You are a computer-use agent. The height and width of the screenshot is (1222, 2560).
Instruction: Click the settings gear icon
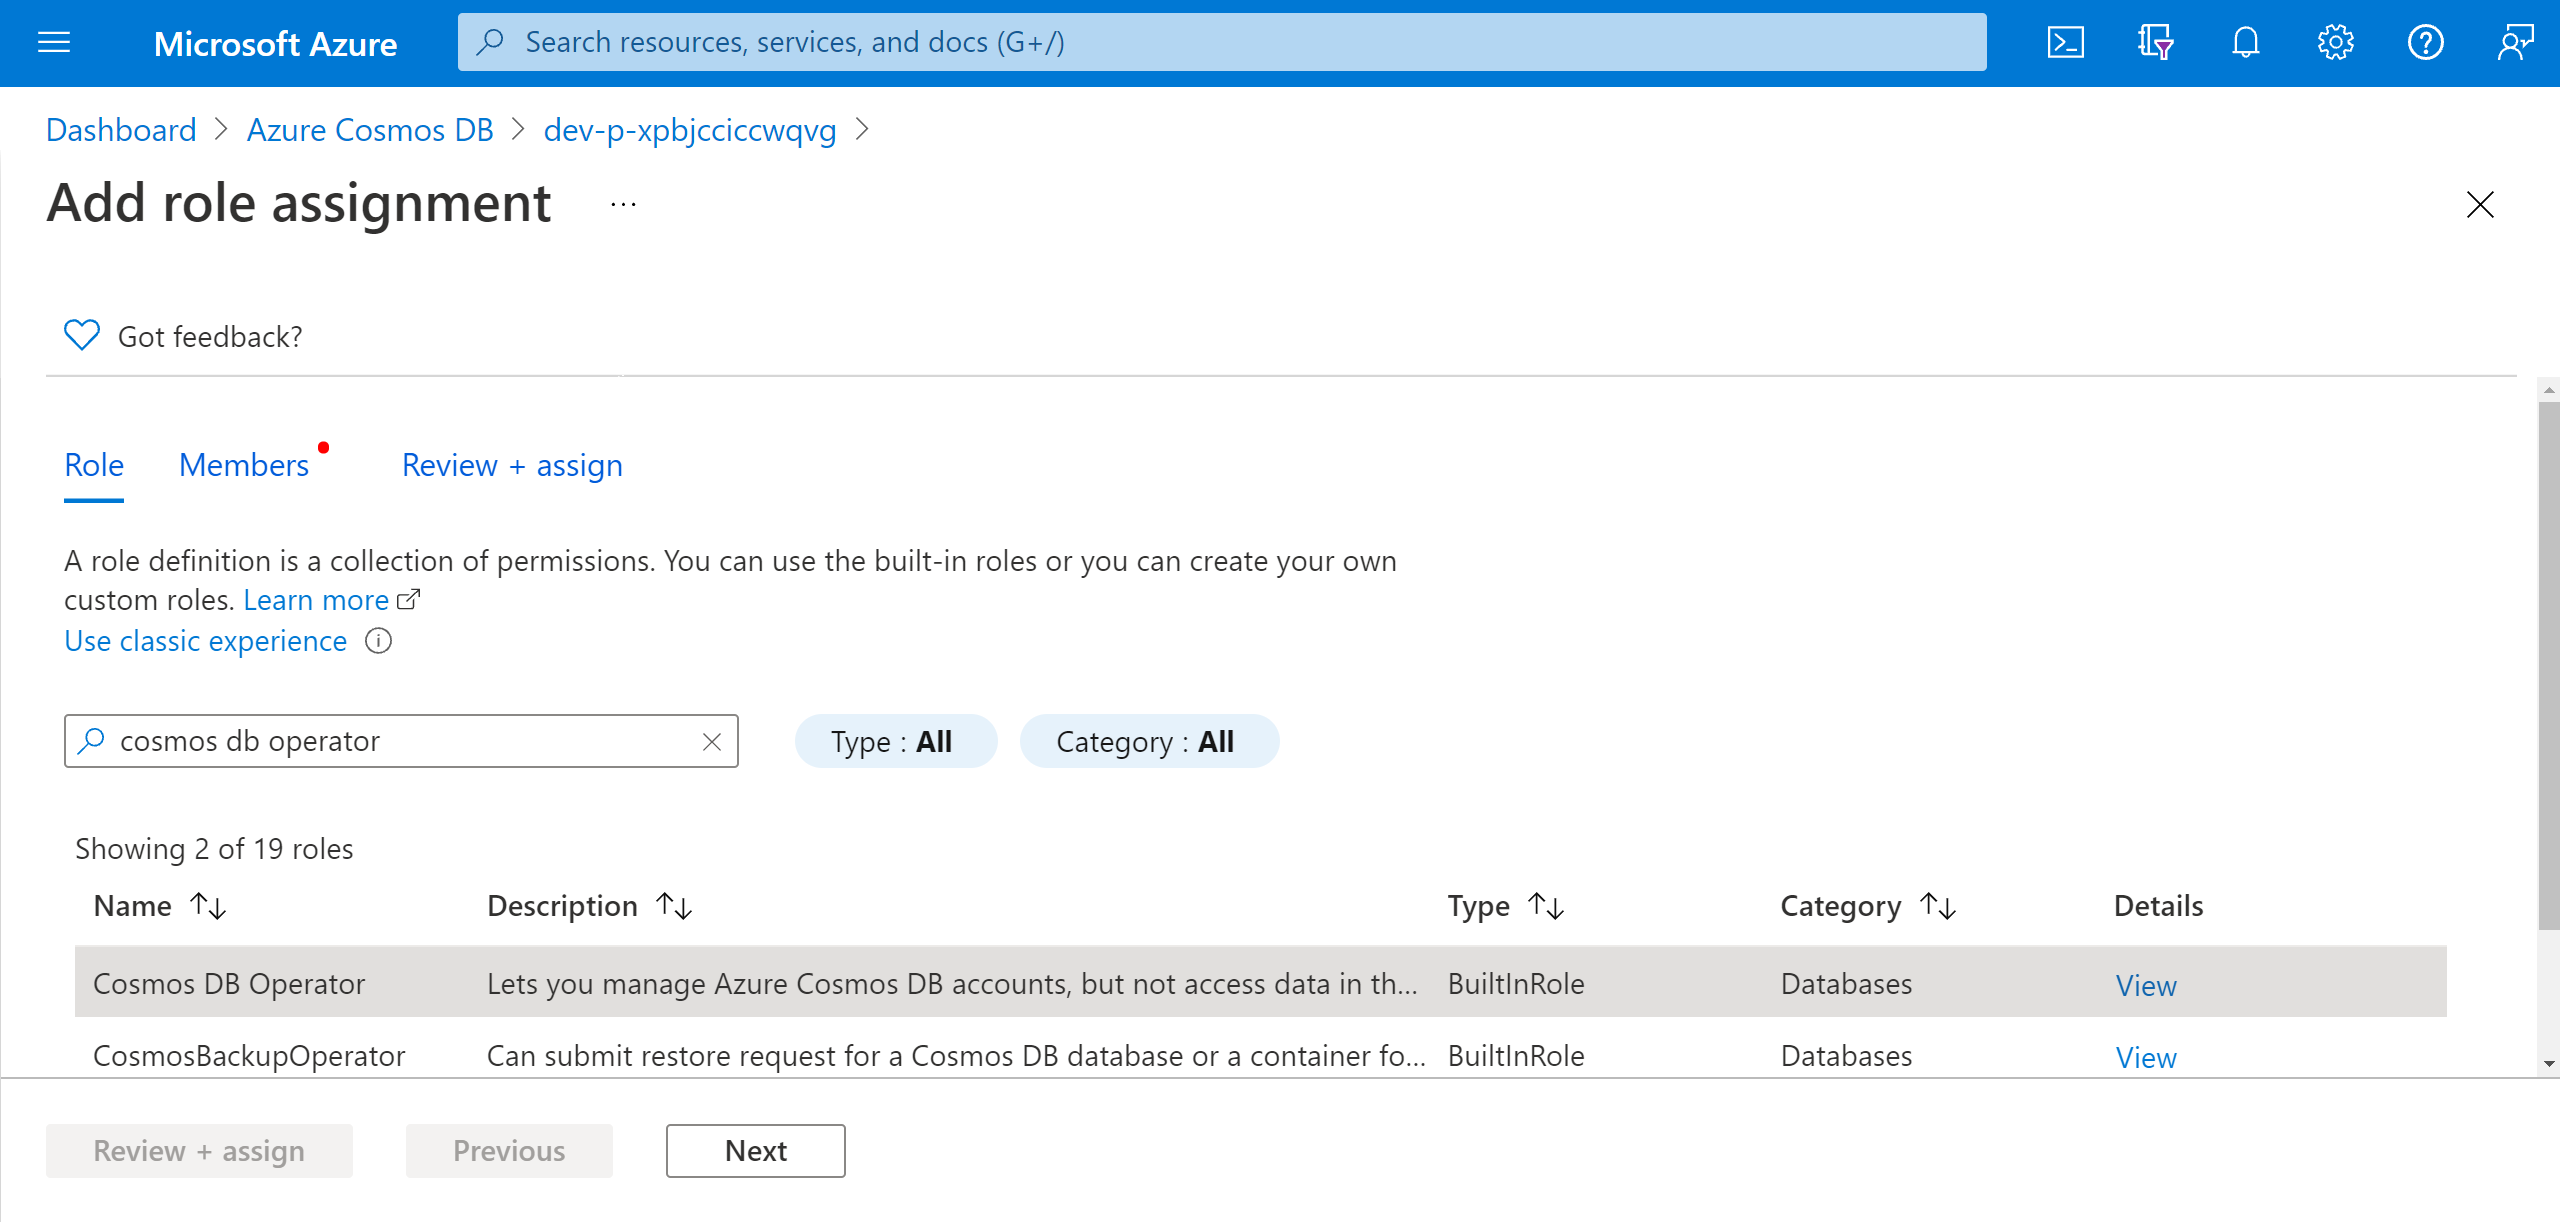2333,42
